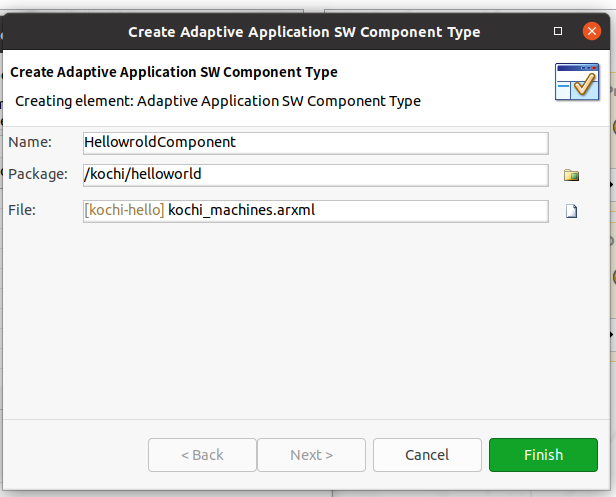Close the dialog with the orange X
This screenshot has height=497, width=616.
[x=592, y=31]
